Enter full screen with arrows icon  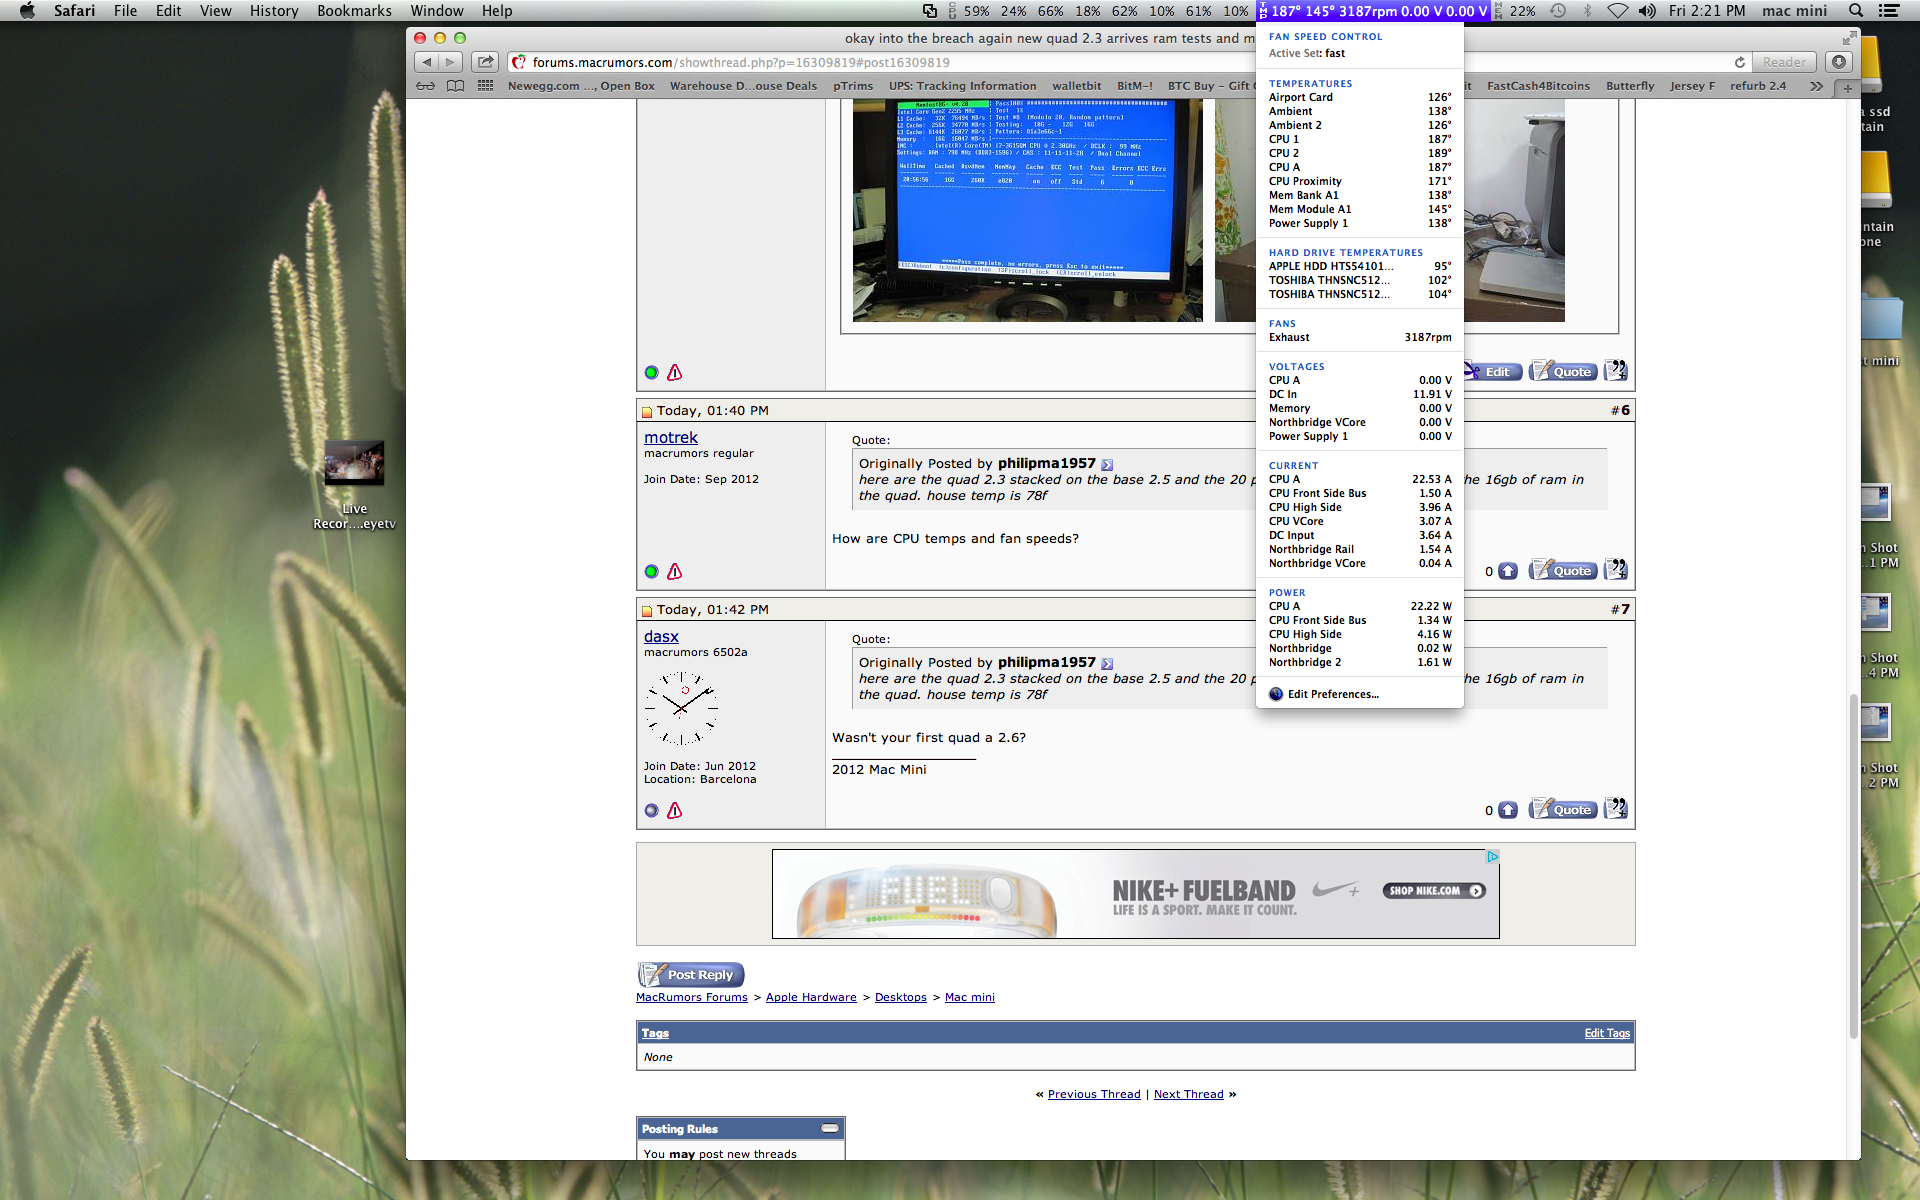[1849, 38]
